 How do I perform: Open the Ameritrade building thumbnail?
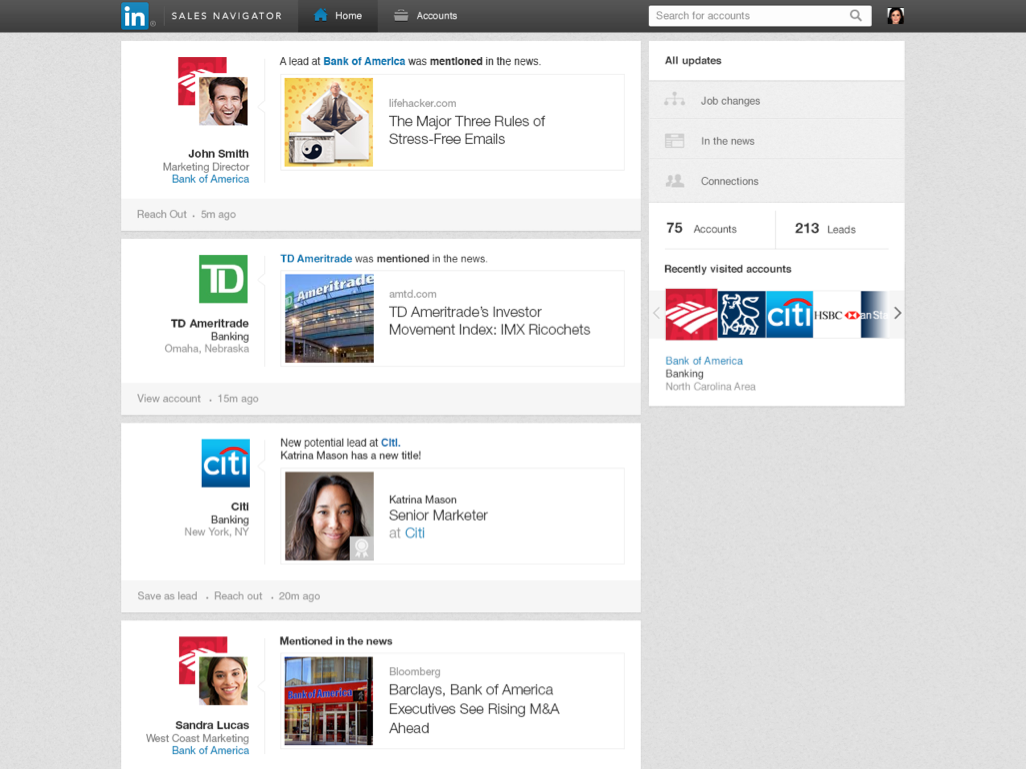click(x=329, y=318)
